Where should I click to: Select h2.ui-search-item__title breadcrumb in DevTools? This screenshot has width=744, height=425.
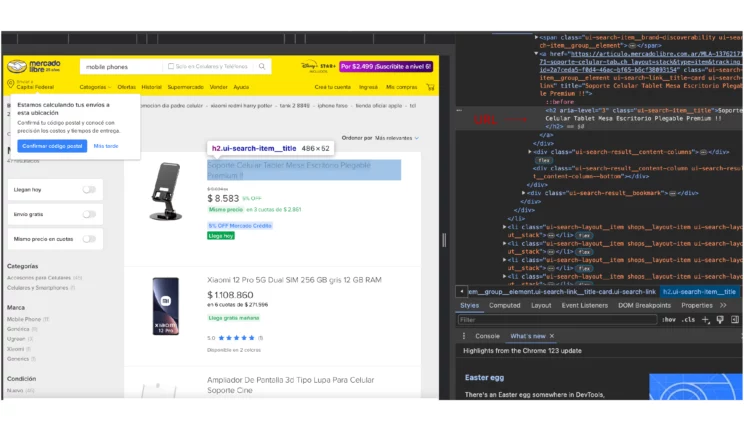click(699, 292)
